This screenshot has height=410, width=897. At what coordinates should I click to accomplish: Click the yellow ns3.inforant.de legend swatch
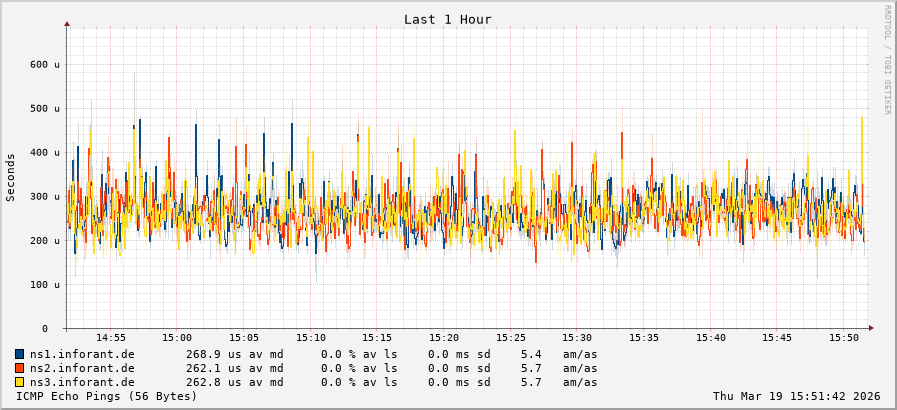[x=20, y=382]
